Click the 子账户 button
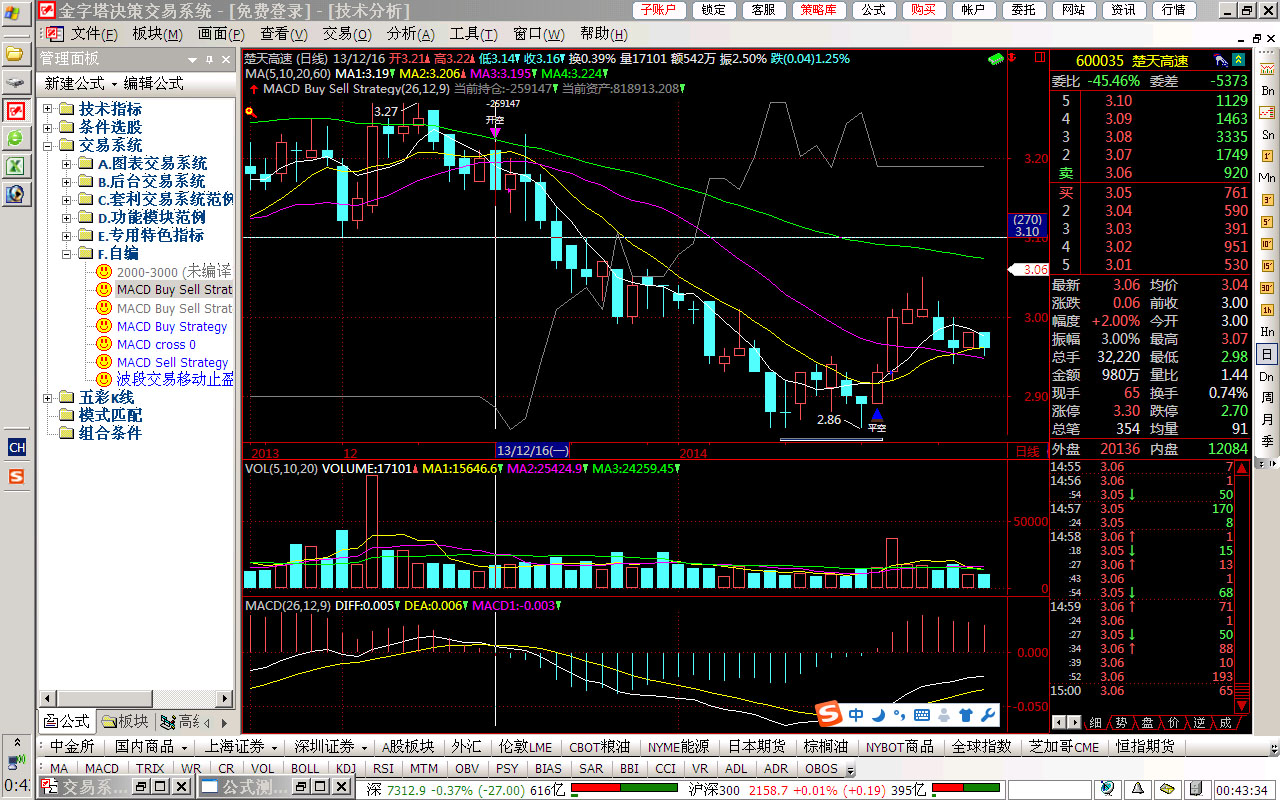This screenshot has height=800, width=1280. point(658,10)
